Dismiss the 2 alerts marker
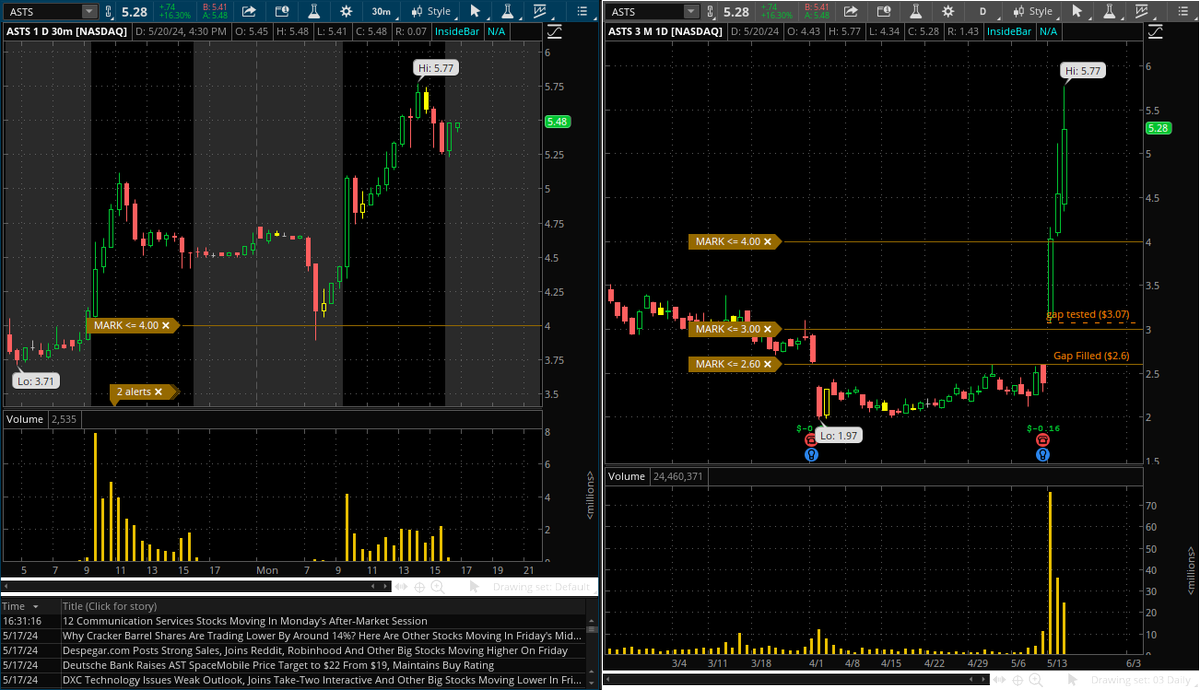The image size is (1200, 690). pyautogui.click(x=158, y=392)
